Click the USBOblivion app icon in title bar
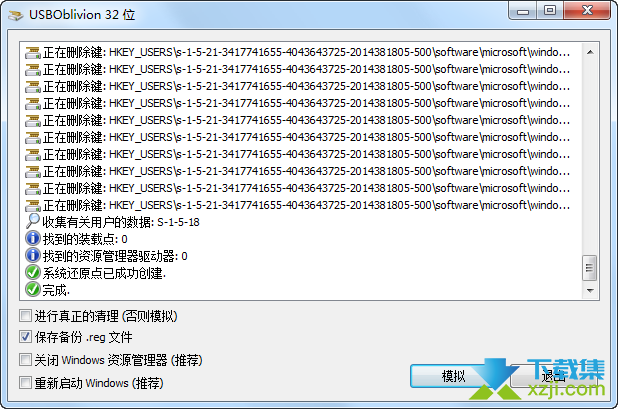 (16, 15)
